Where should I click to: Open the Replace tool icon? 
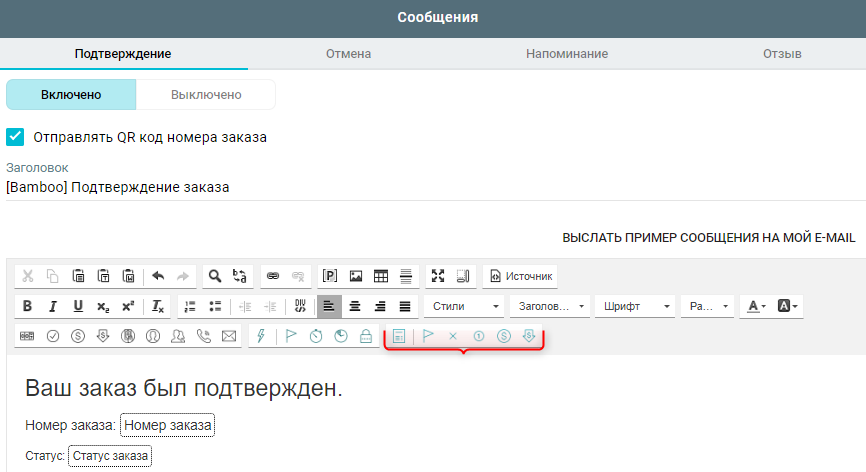pyautogui.click(x=240, y=276)
